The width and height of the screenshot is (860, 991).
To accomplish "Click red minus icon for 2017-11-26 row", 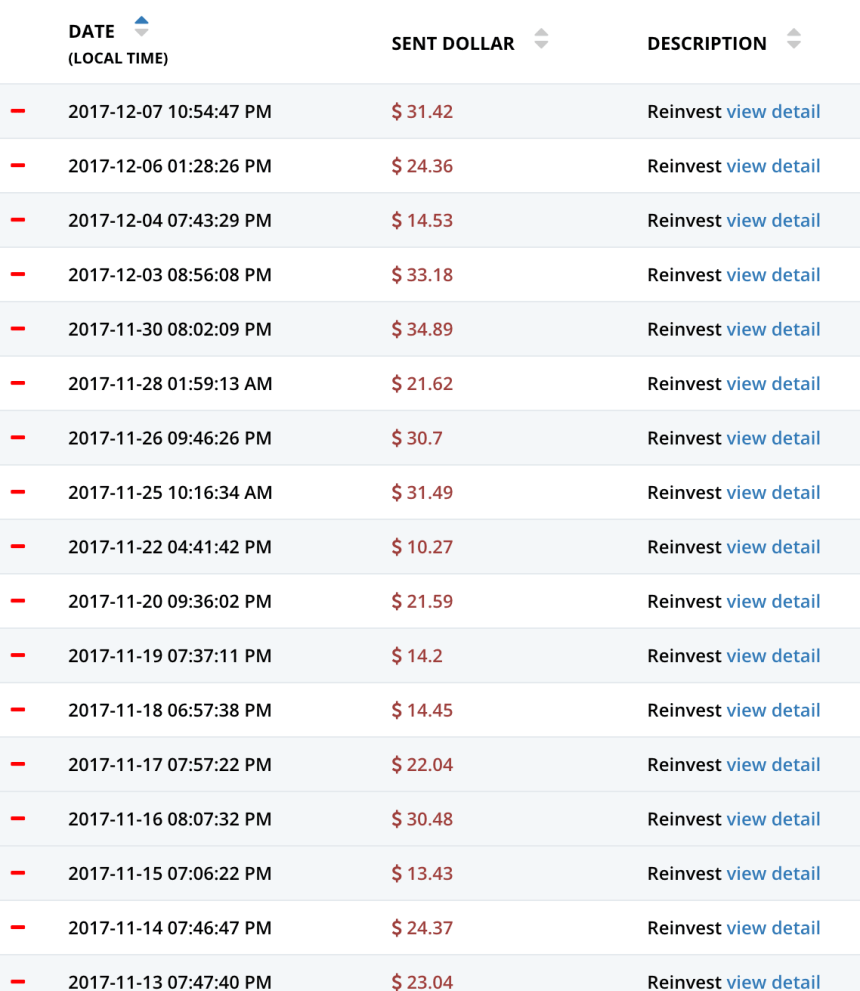I will pos(17,437).
